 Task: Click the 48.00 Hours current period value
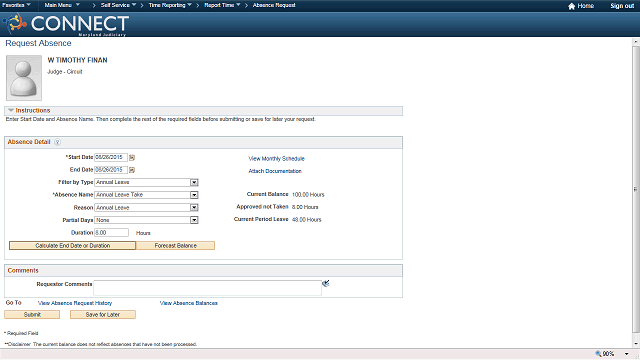click(x=307, y=220)
